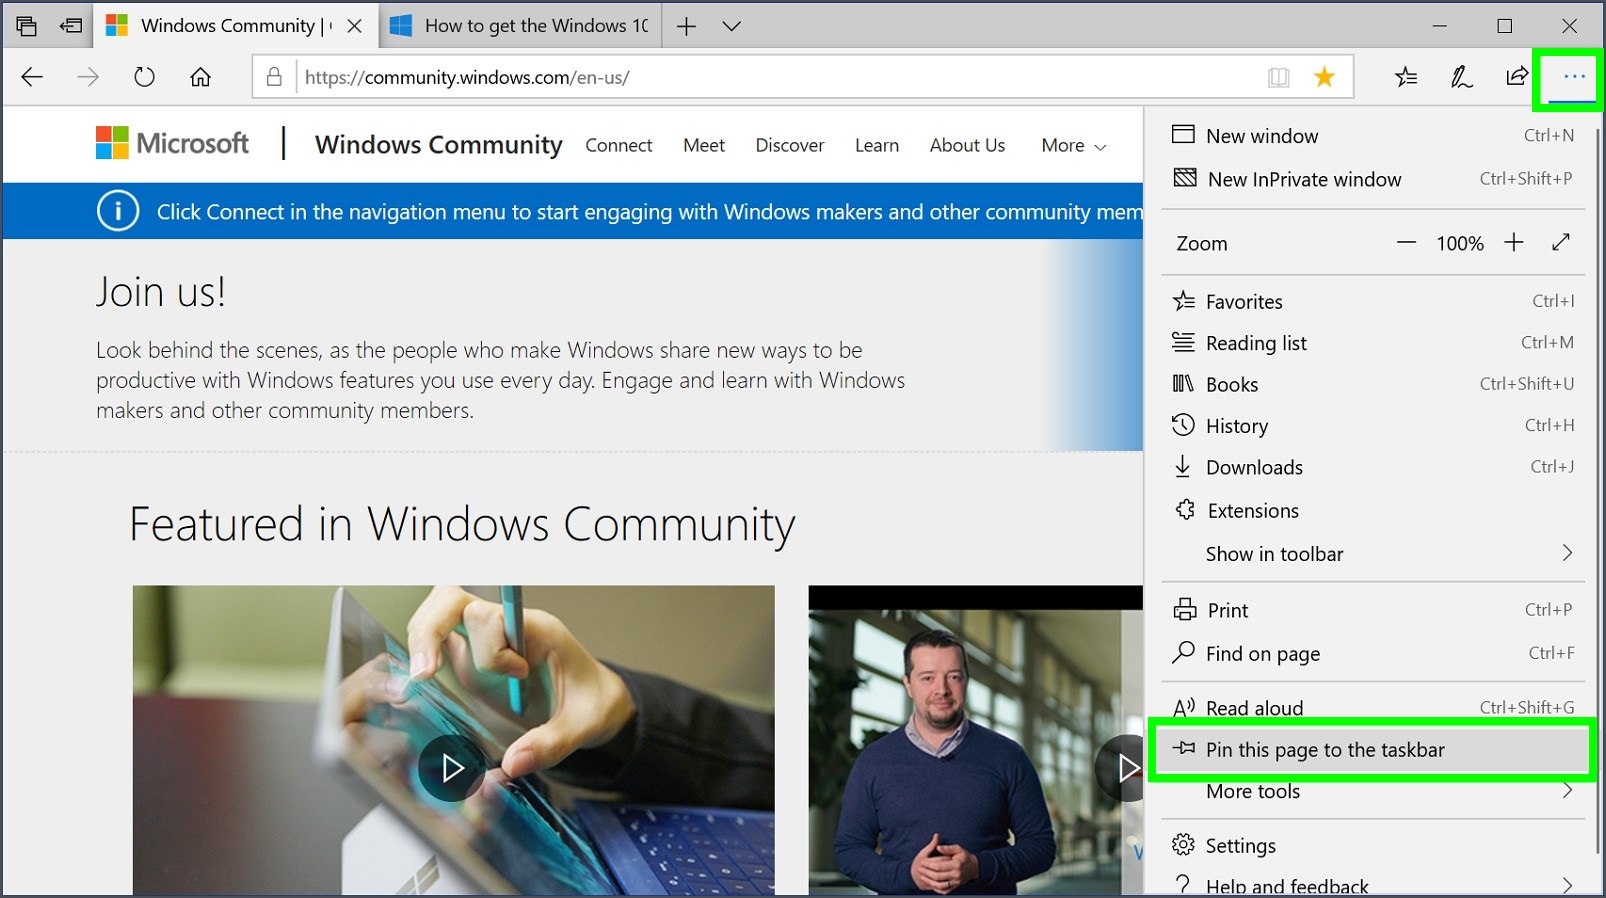Select the Windows Community tab
Viewport: 1606px width, 898px height.
237,26
